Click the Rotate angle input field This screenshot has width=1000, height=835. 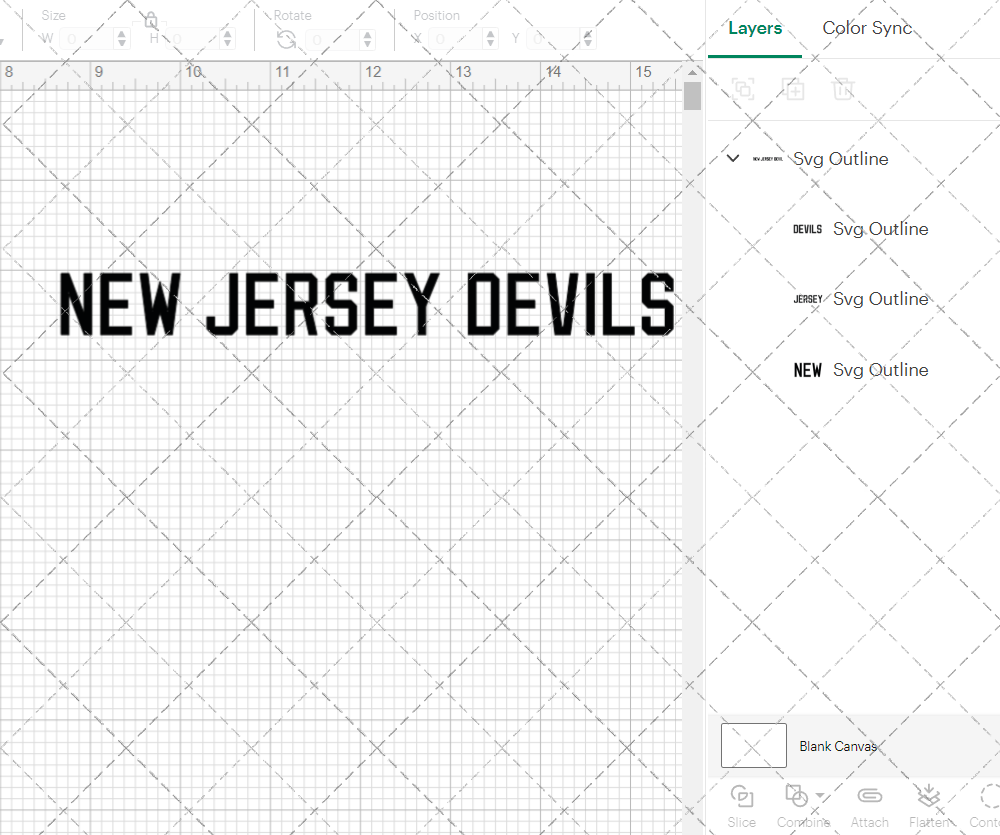[334, 40]
